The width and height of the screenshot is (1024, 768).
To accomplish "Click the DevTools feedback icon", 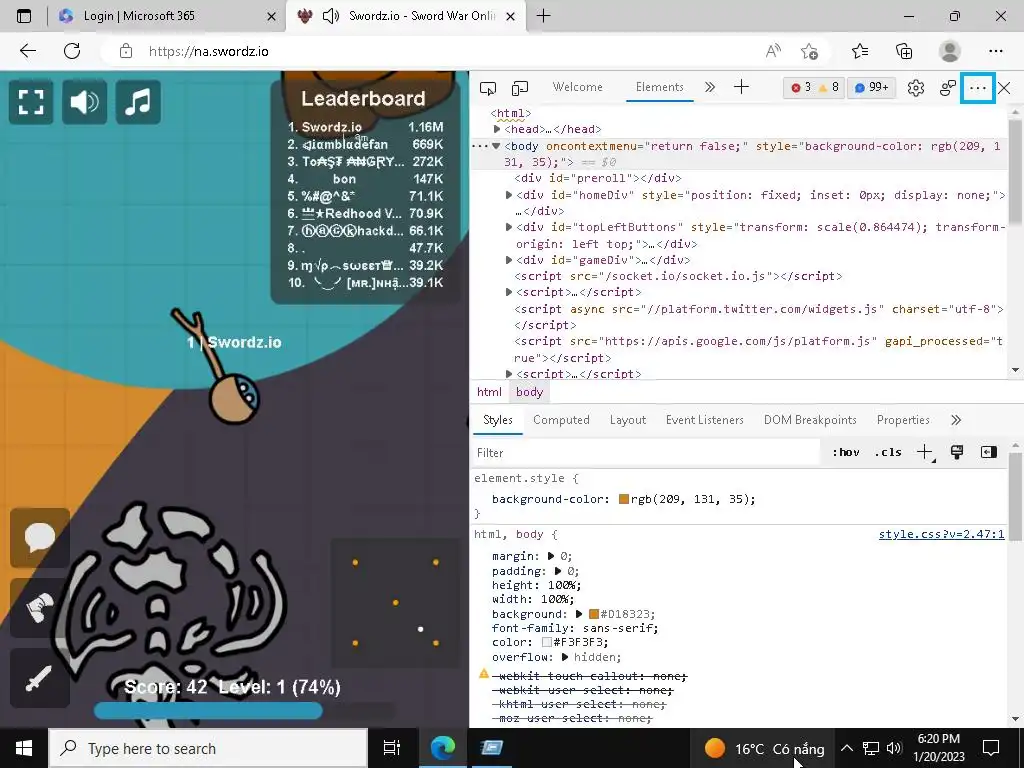I will coord(948,88).
